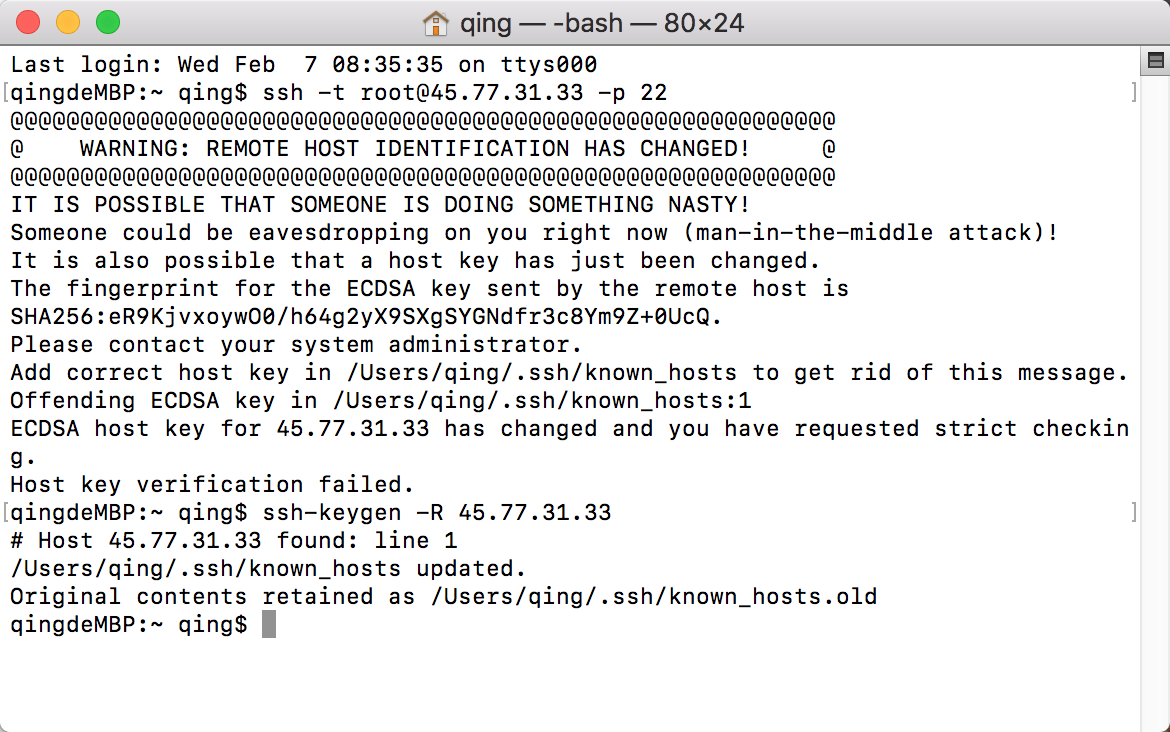Click the window title "qing — -bash — 80×24"
The height and width of the screenshot is (732, 1170).
pos(601,23)
